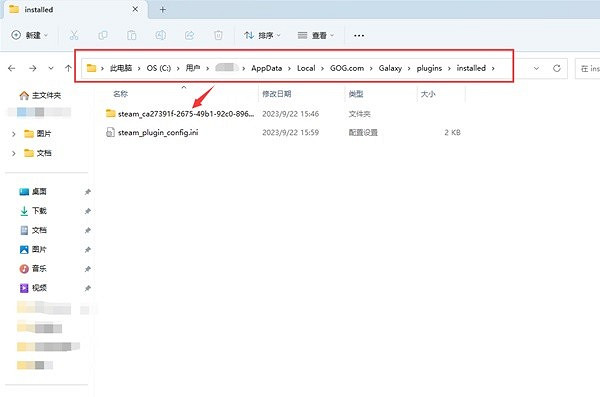Screen dimensions: 600x397
Task: Select the 图片 folder in navigation tree
Action: pos(38,134)
